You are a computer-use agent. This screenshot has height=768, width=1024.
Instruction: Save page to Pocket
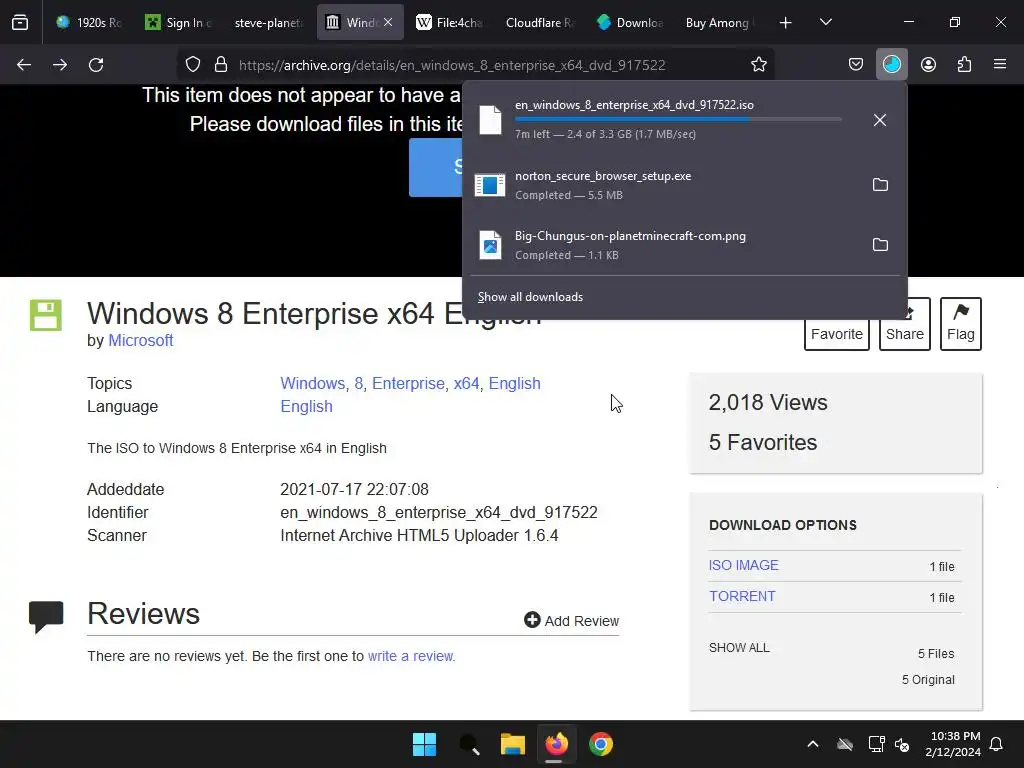tap(856, 65)
